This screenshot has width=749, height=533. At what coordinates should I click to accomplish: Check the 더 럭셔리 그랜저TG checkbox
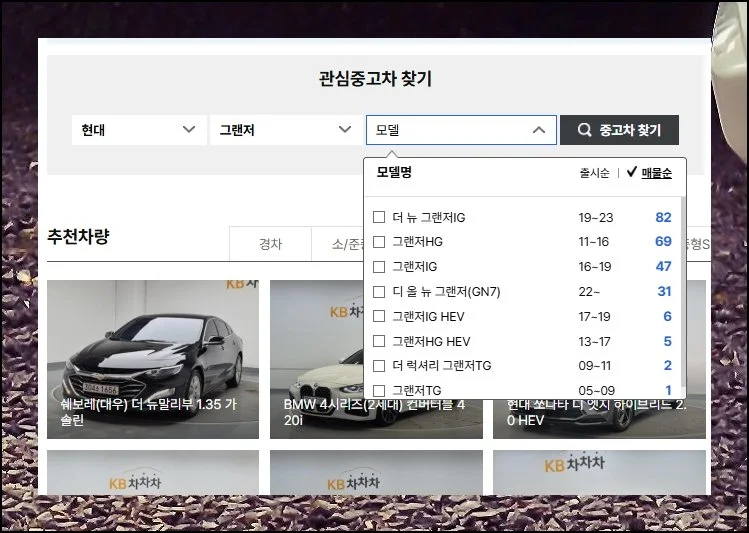(x=379, y=366)
